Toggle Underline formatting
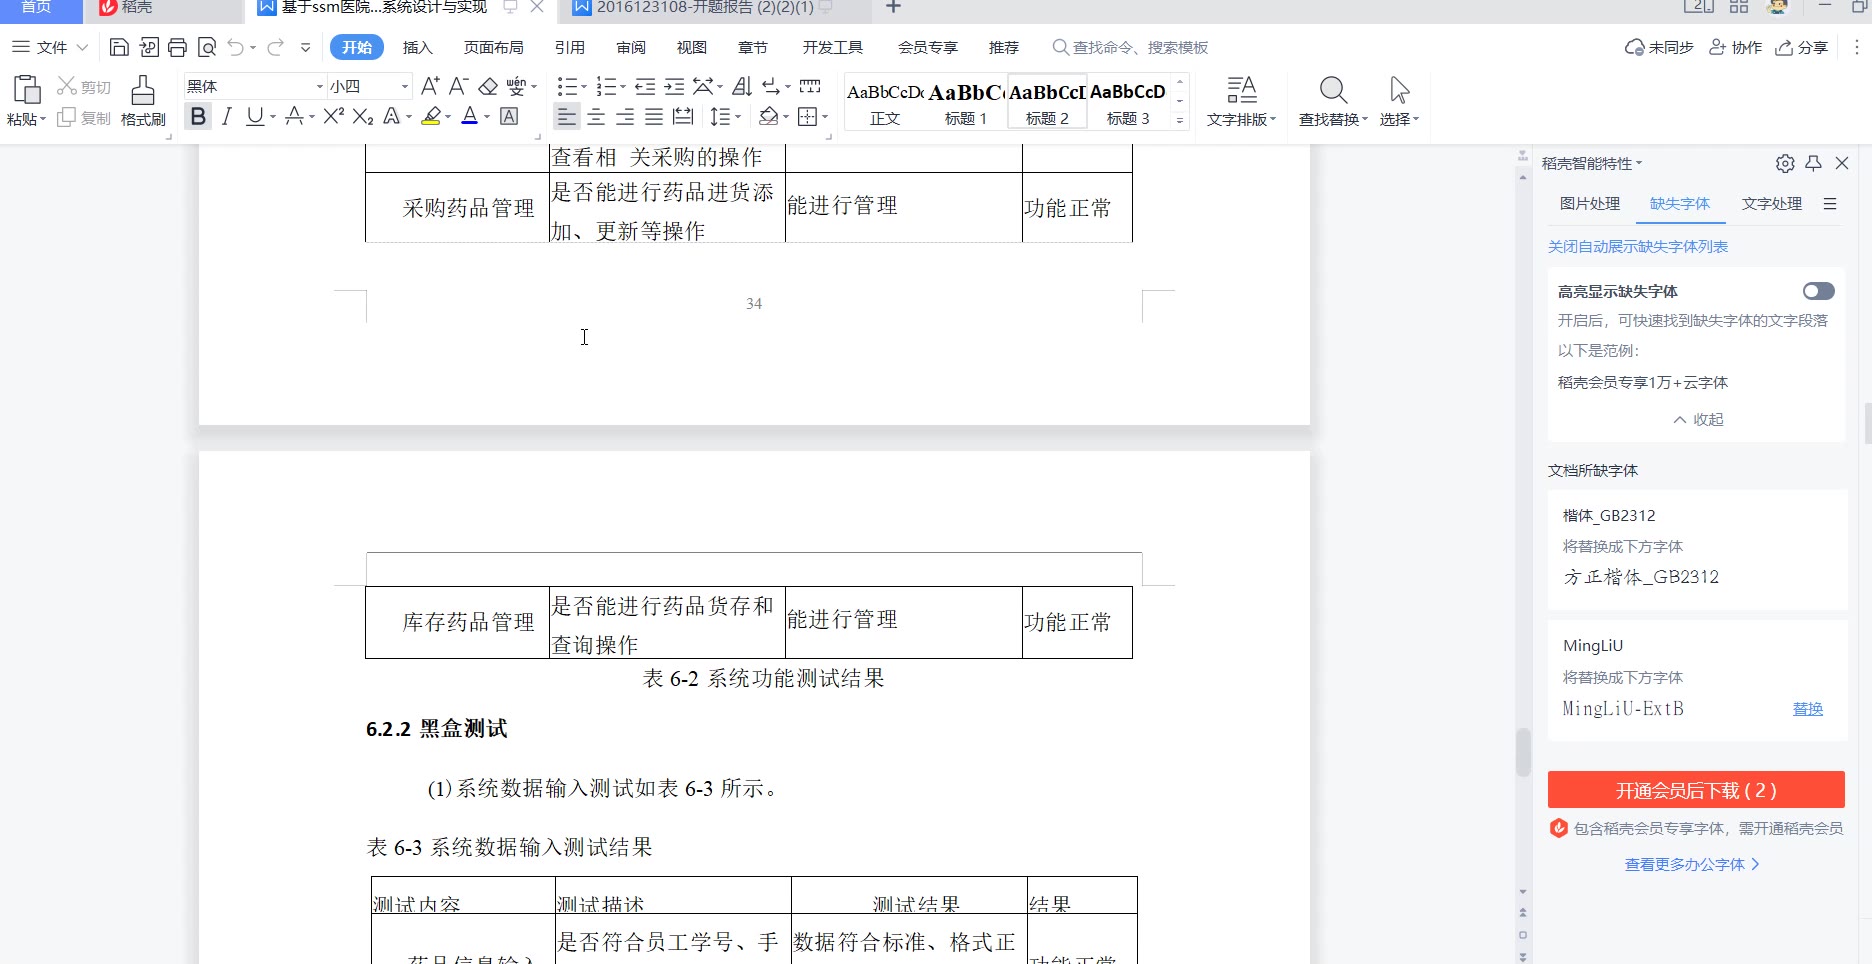 point(255,117)
